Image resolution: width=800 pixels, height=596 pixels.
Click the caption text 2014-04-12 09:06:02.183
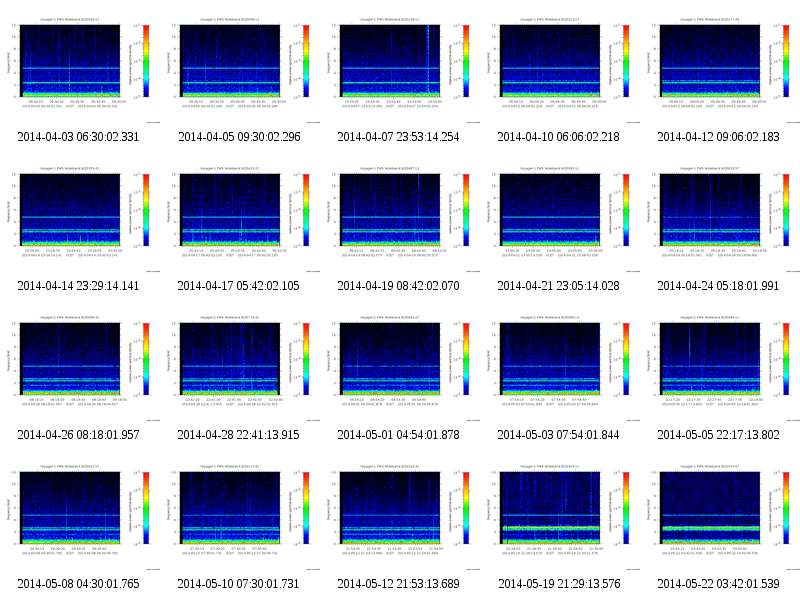[718, 137]
